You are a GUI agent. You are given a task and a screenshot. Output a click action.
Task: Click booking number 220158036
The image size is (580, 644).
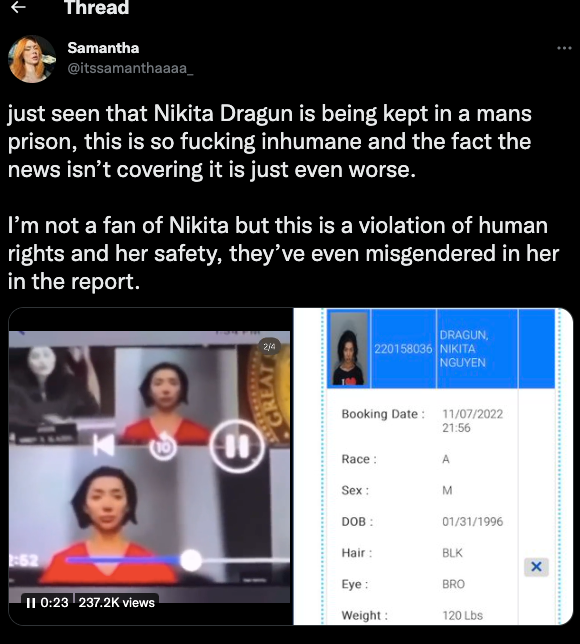pyautogui.click(x=403, y=349)
